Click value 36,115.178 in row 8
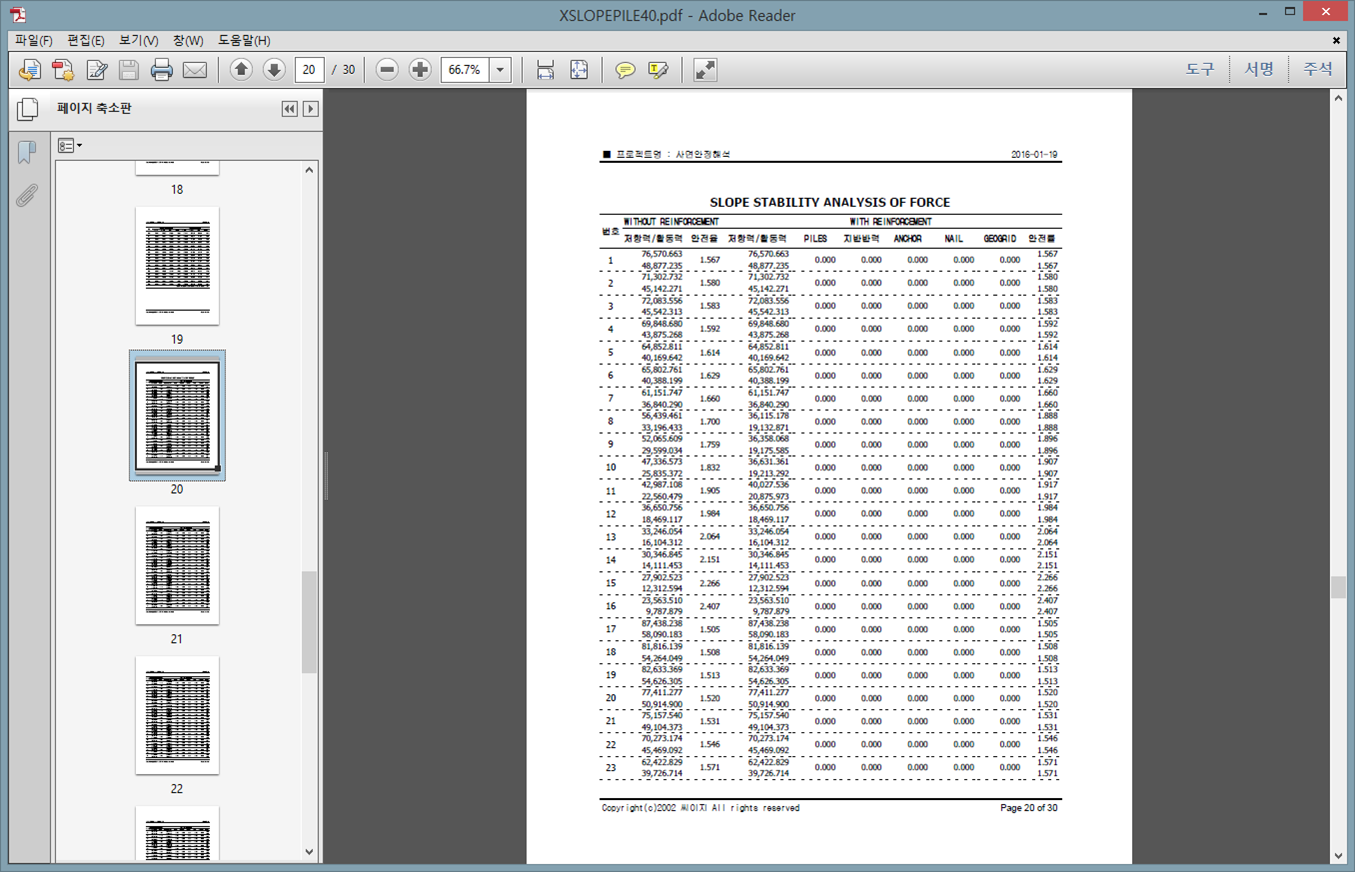This screenshot has height=872, width=1355. click(768, 415)
